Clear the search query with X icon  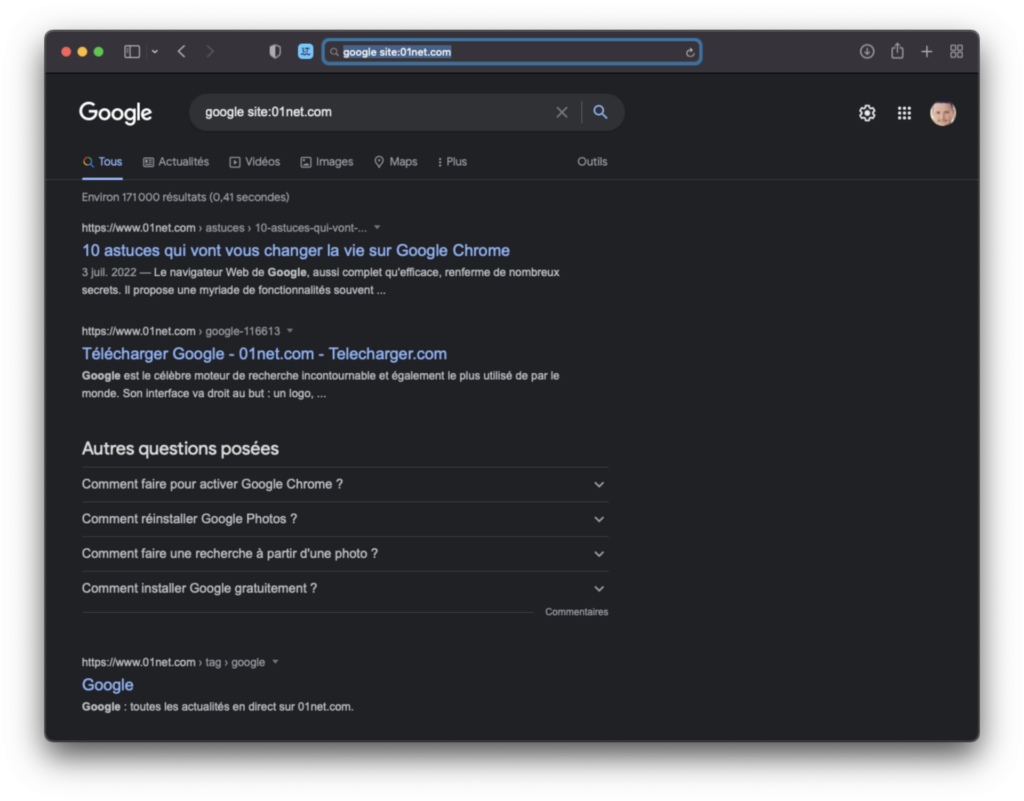coord(562,112)
